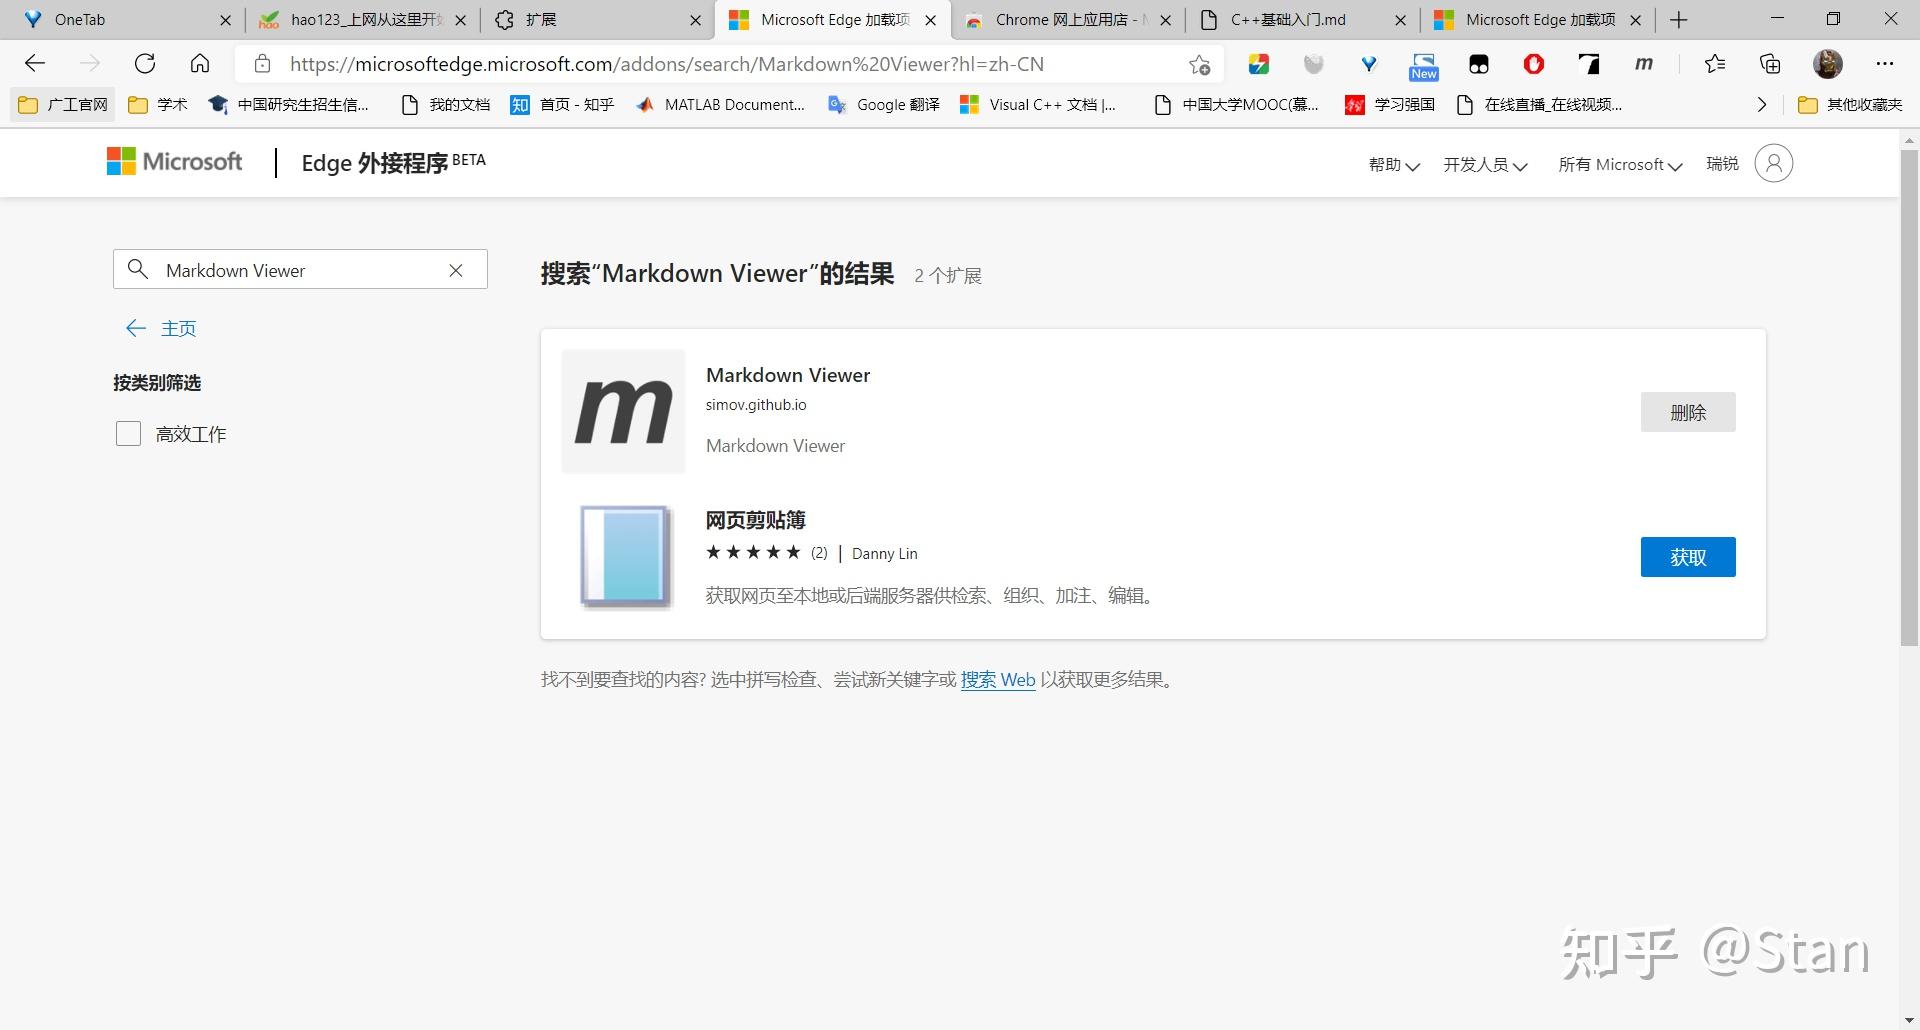Switch to the C++基础入门.md tab
This screenshot has width=1920, height=1030.
coord(1301,20)
